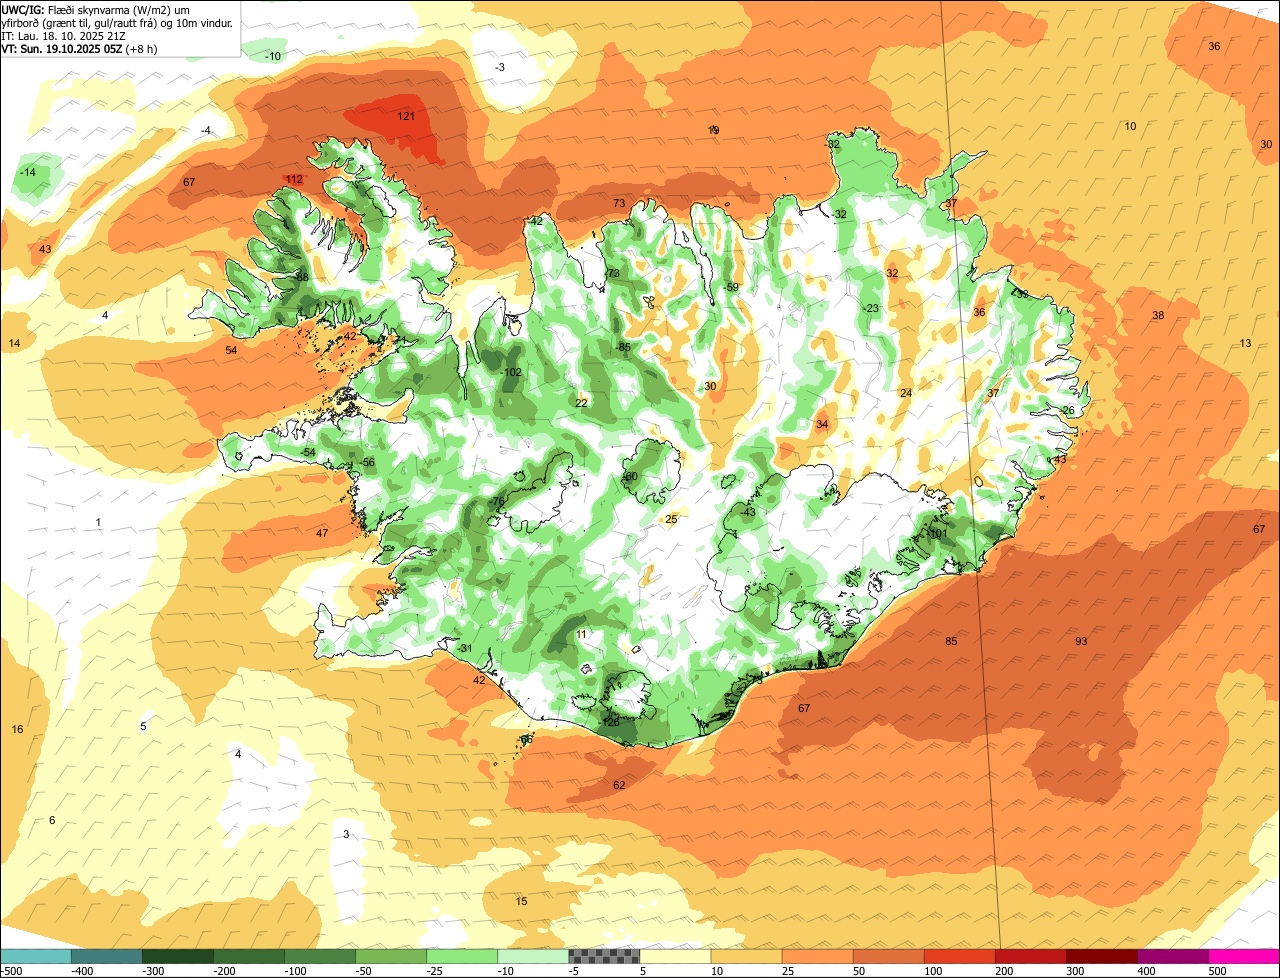Click the map value '47' off the west coast
1280x978 pixels.
pyautogui.click(x=322, y=533)
